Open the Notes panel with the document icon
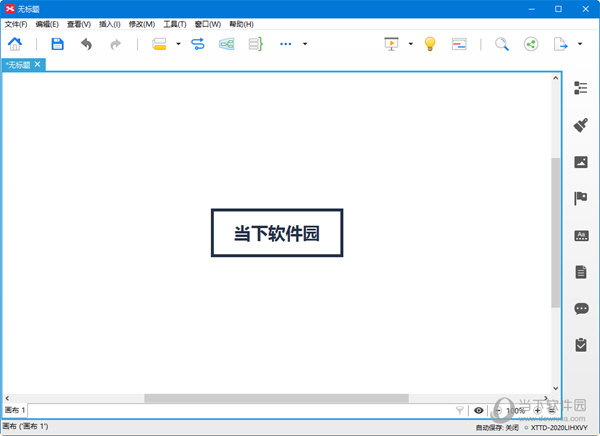The height and width of the screenshot is (436, 600). pyautogui.click(x=581, y=272)
